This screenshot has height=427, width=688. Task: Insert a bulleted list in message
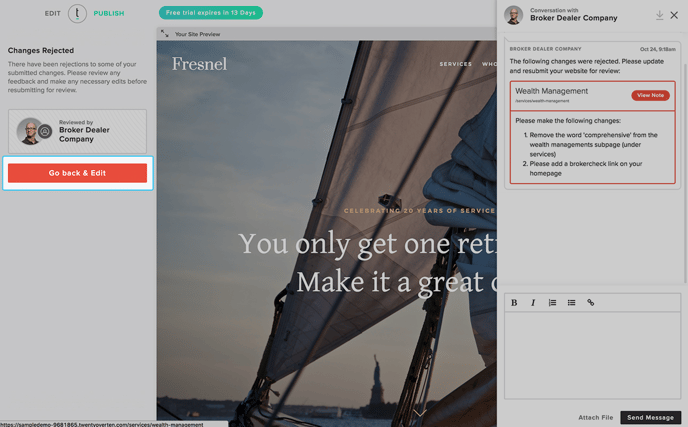point(571,302)
